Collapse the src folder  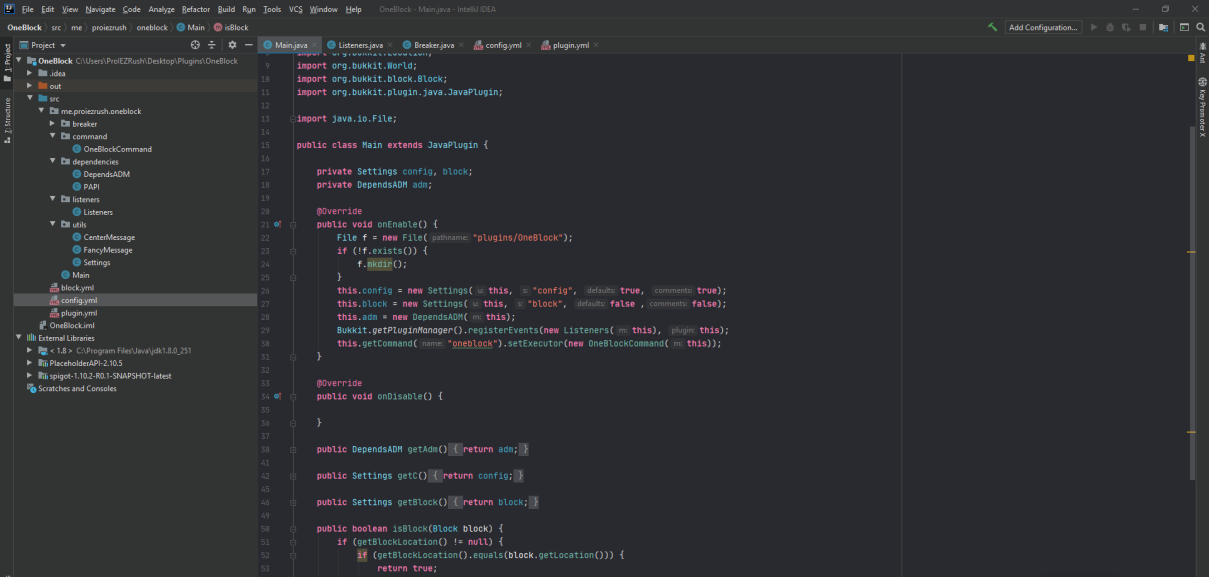[x=31, y=99]
